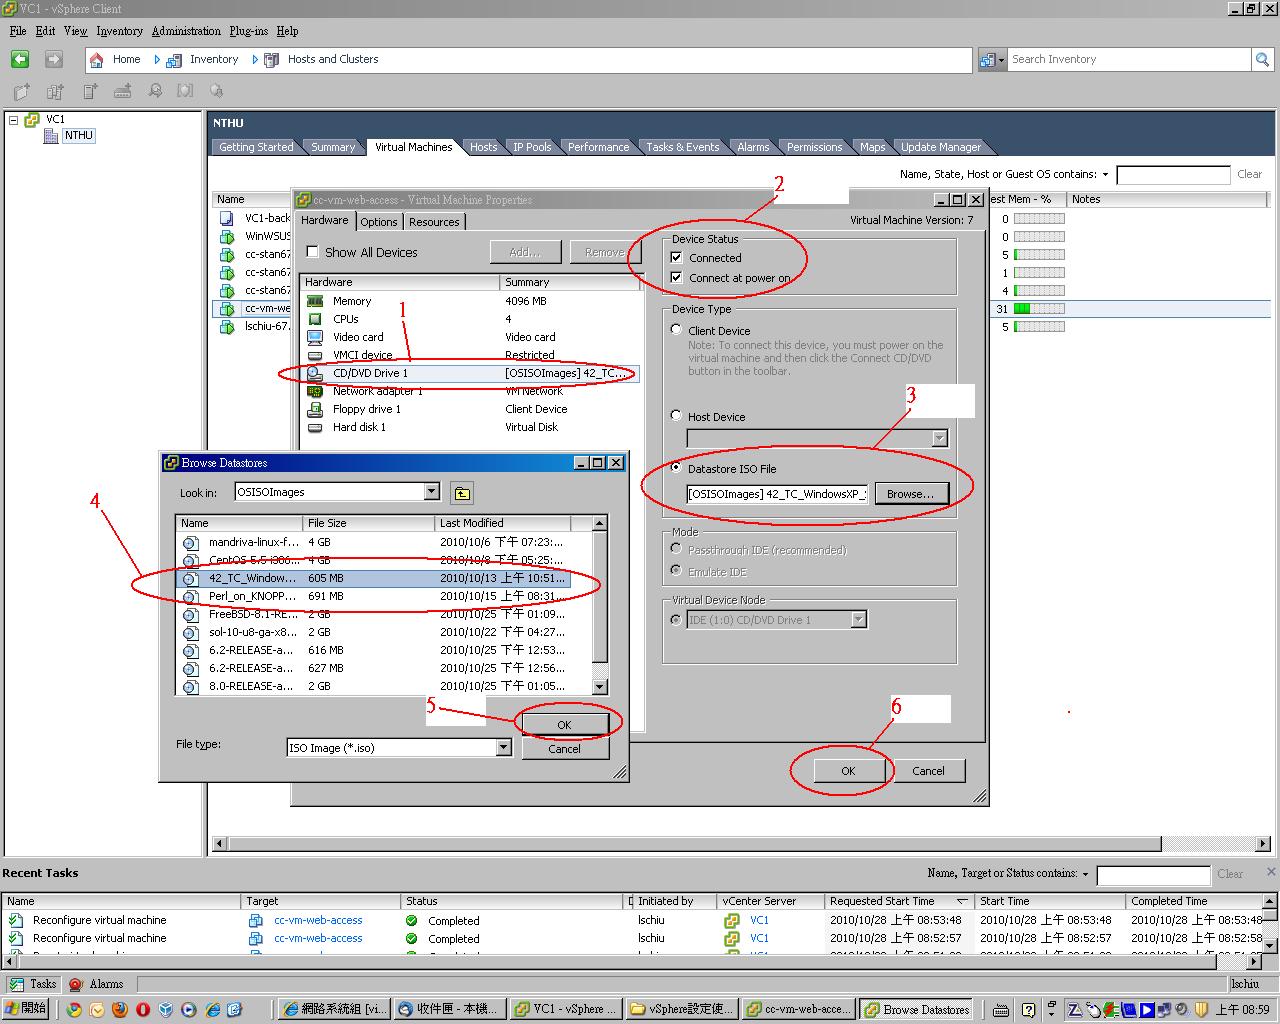Open the Look in dropdown
This screenshot has height=1024, width=1280.
431,492
